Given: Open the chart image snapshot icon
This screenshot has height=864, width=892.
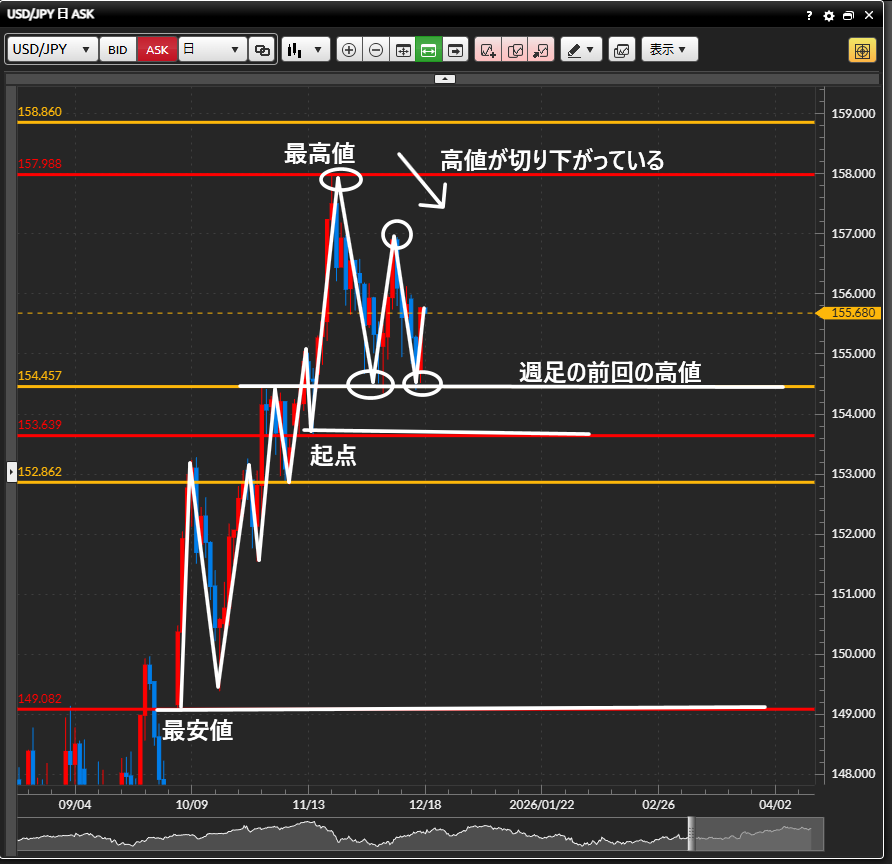Looking at the screenshot, I should tap(621, 50).
